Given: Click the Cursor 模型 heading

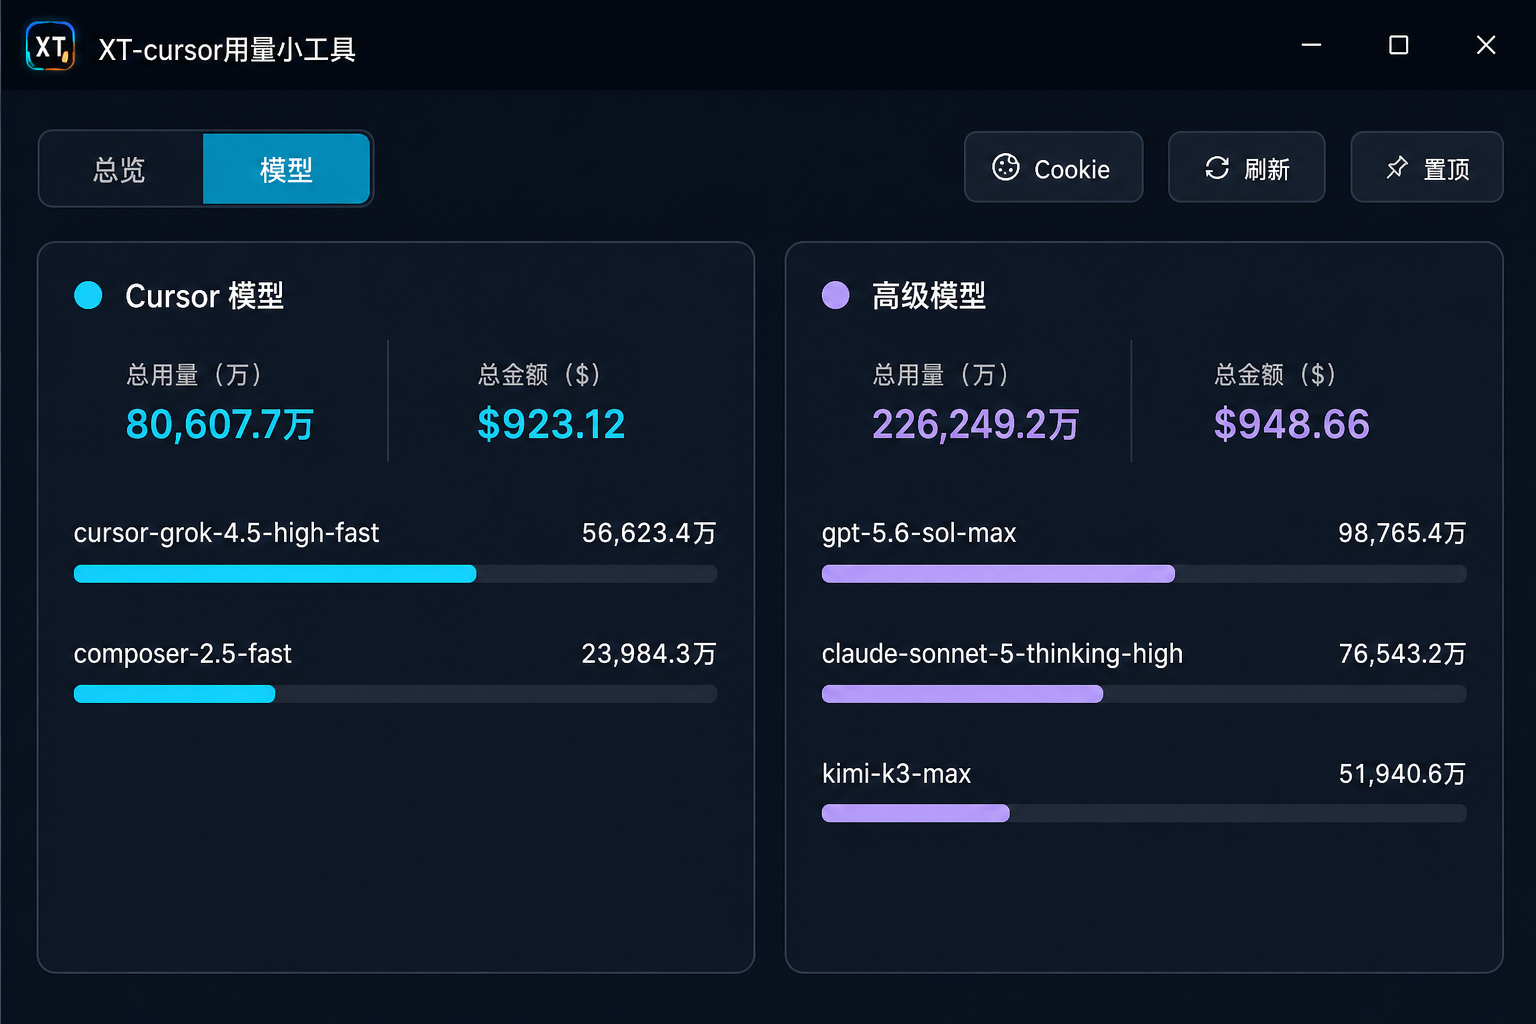Looking at the screenshot, I should [x=204, y=296].
